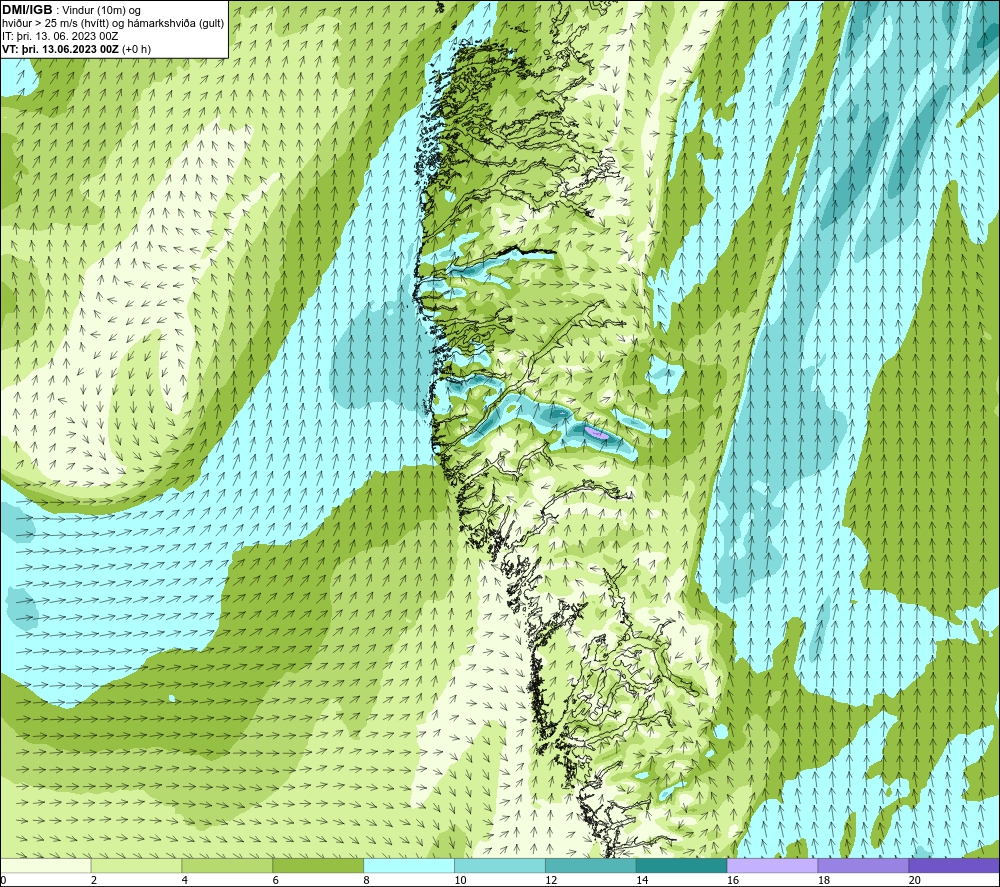The image size is (1000, 887).
Task: Click the above-20 m/s dark purple swatch
Action: point(954,865)
